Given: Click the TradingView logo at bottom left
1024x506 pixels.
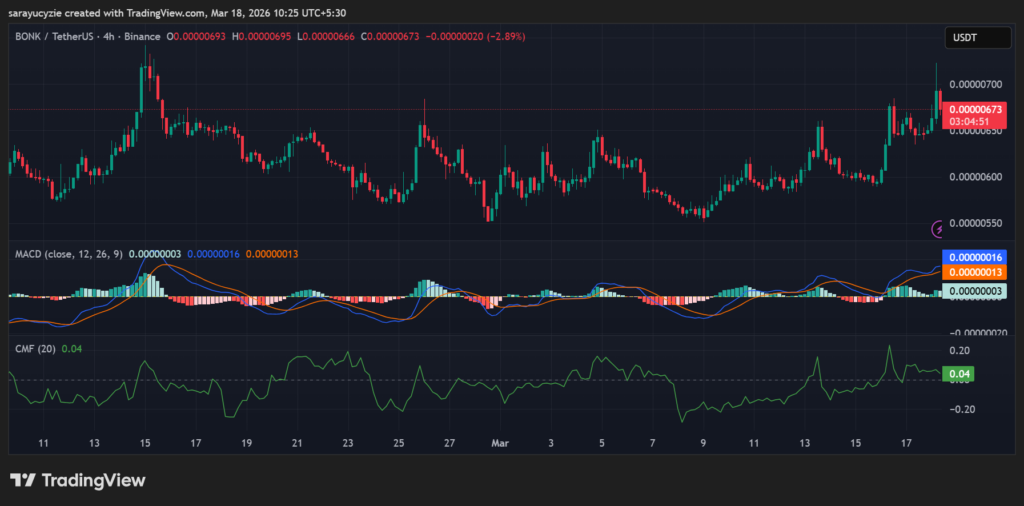Looking at the screenshot, I should click(78, 480).
